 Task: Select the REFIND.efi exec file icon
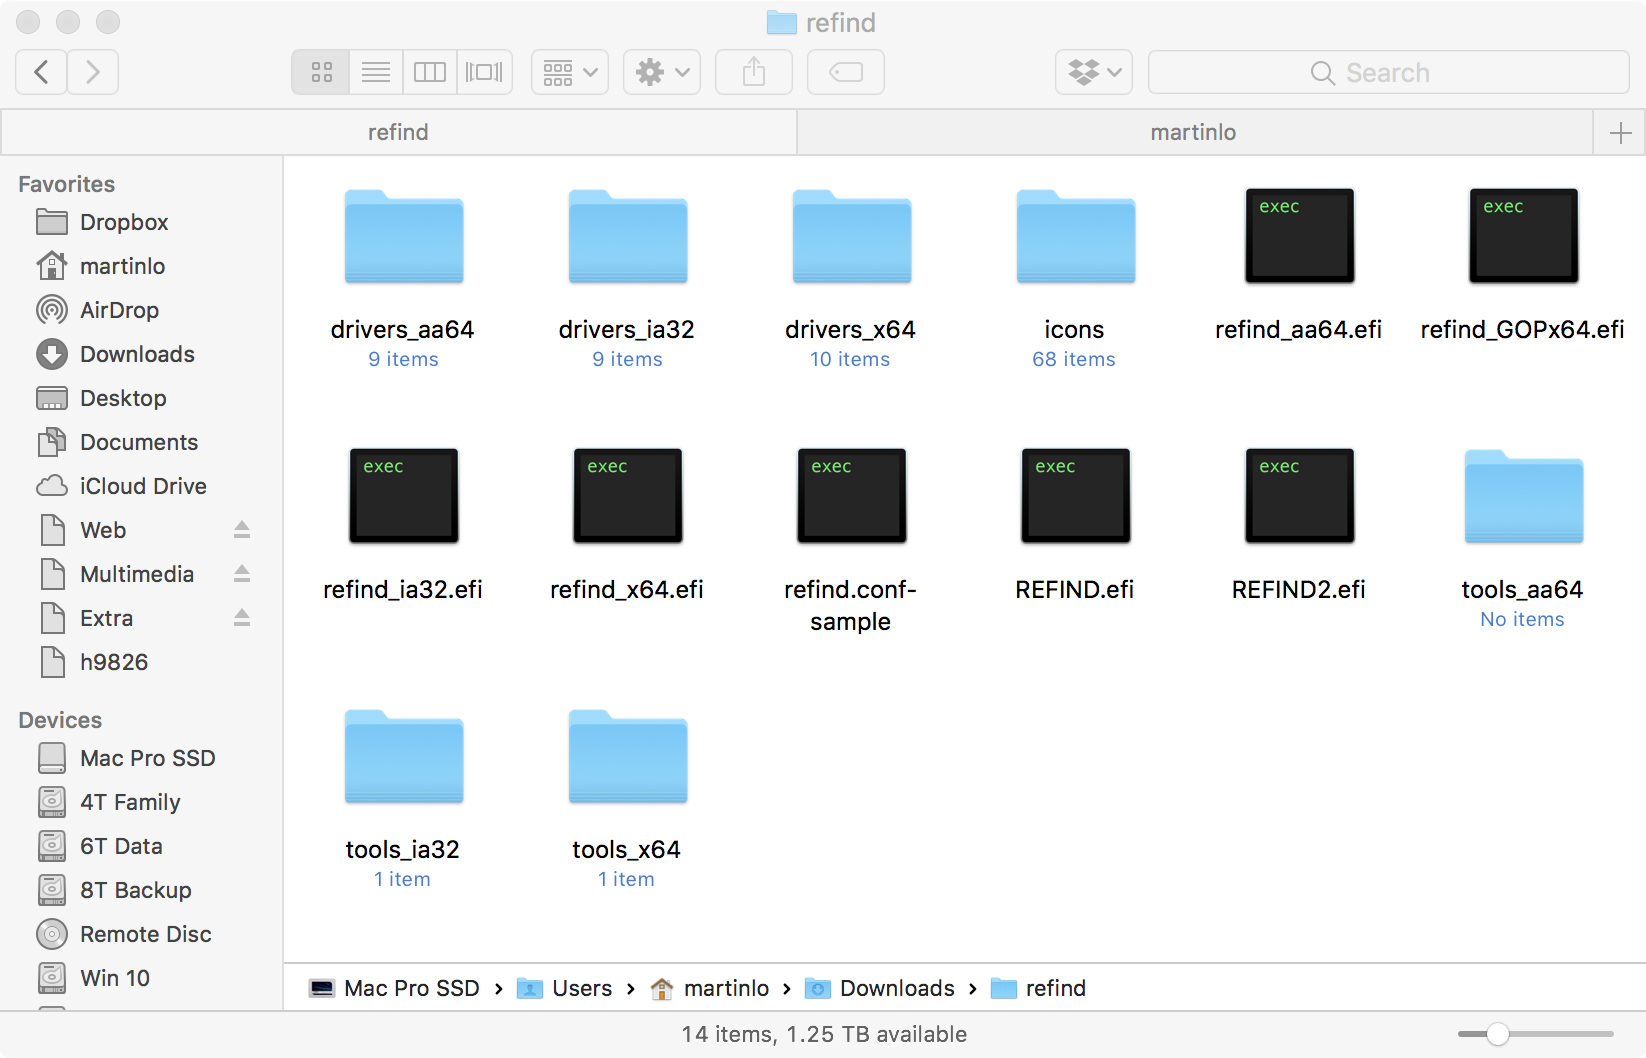[x=1076, y=496]
